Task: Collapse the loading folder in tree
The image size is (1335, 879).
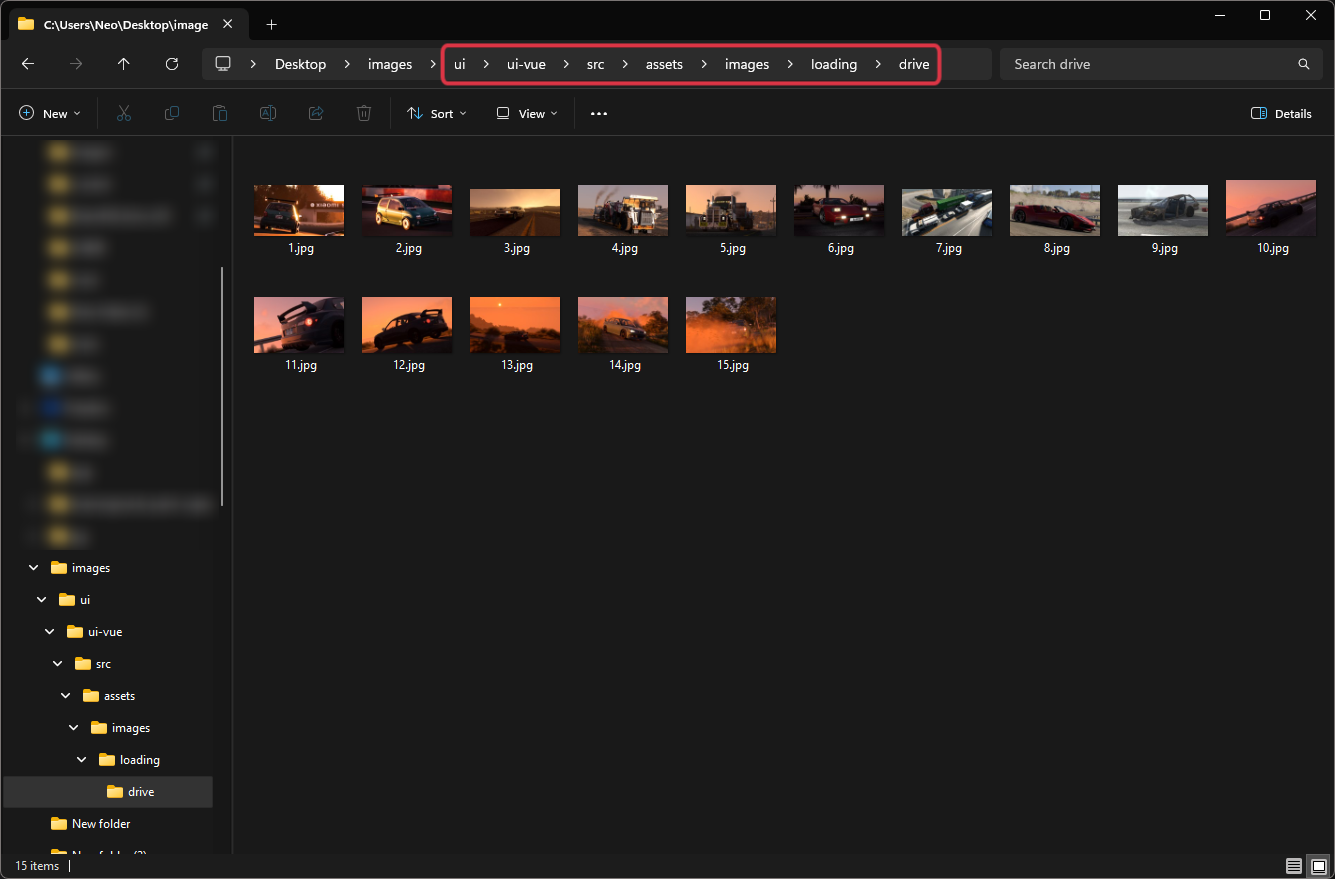Action: (x=82, y=760)
